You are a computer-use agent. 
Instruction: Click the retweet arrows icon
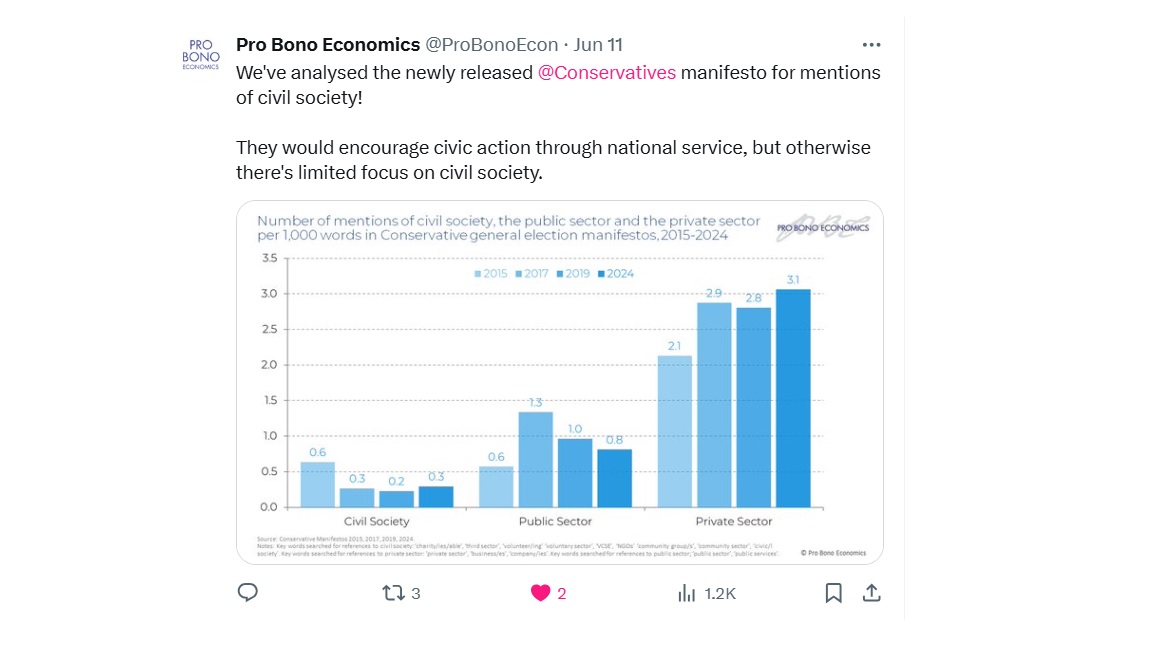(393, 593)
